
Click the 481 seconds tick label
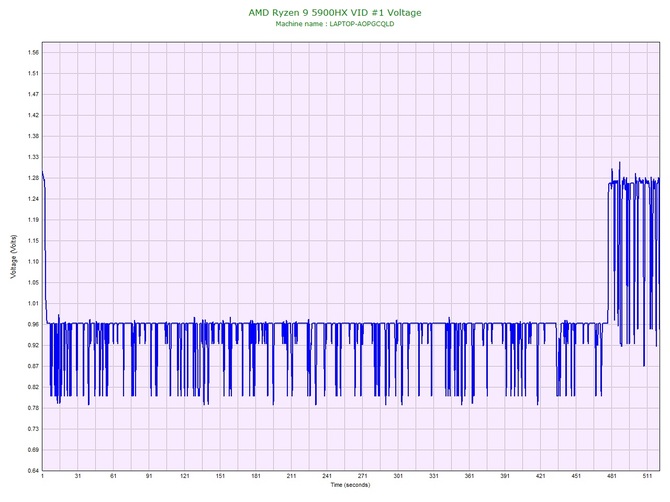coord(612,476)
